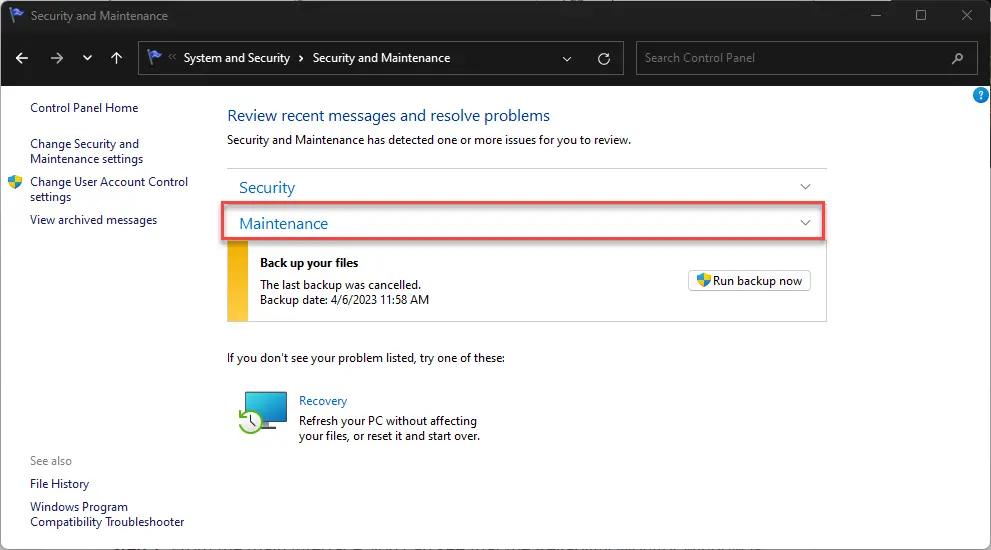
Task: Collapse the Maintenance section chevron
Action: pos(805,223)
